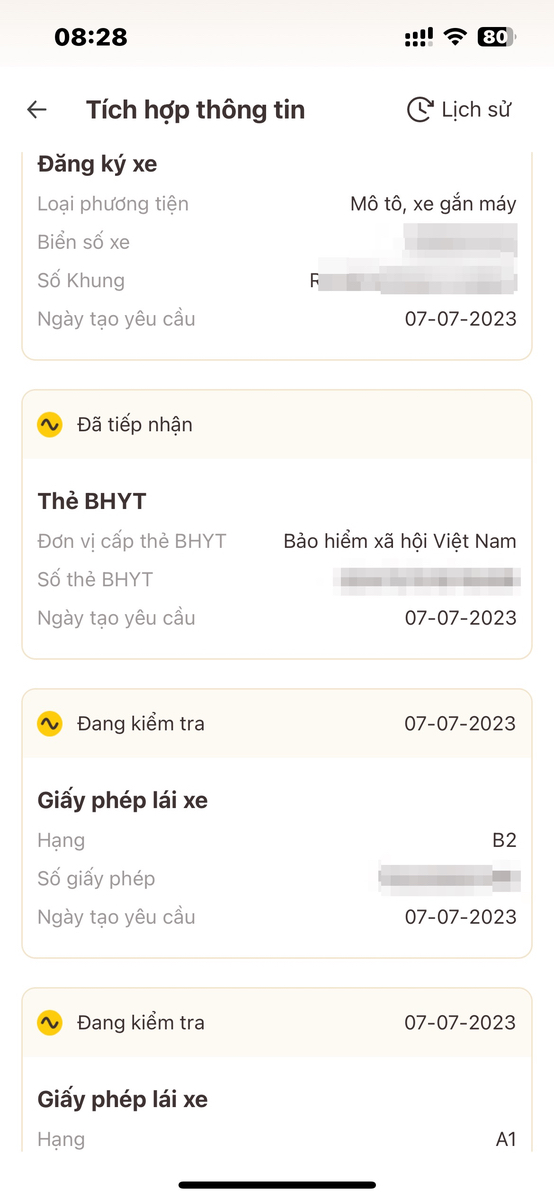Image resolution: width=554 pixels, height=1200 pixels.
Task: Tap the yellow status icon beside Đã tiếp nhận
Action: coord(50,425)
